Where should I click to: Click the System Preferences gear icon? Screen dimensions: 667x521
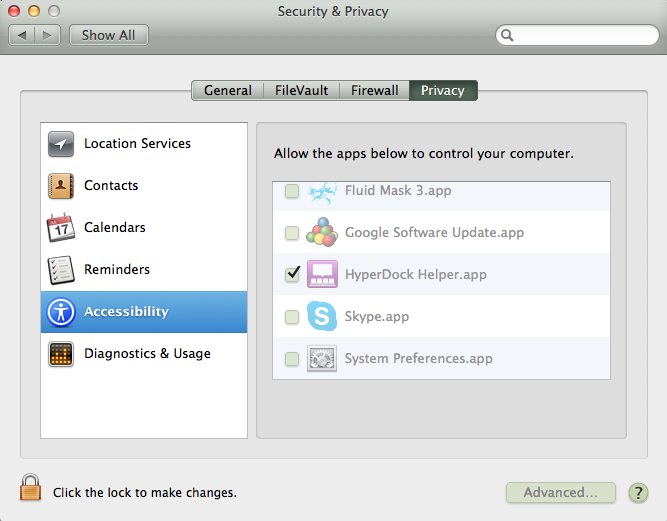322,358
